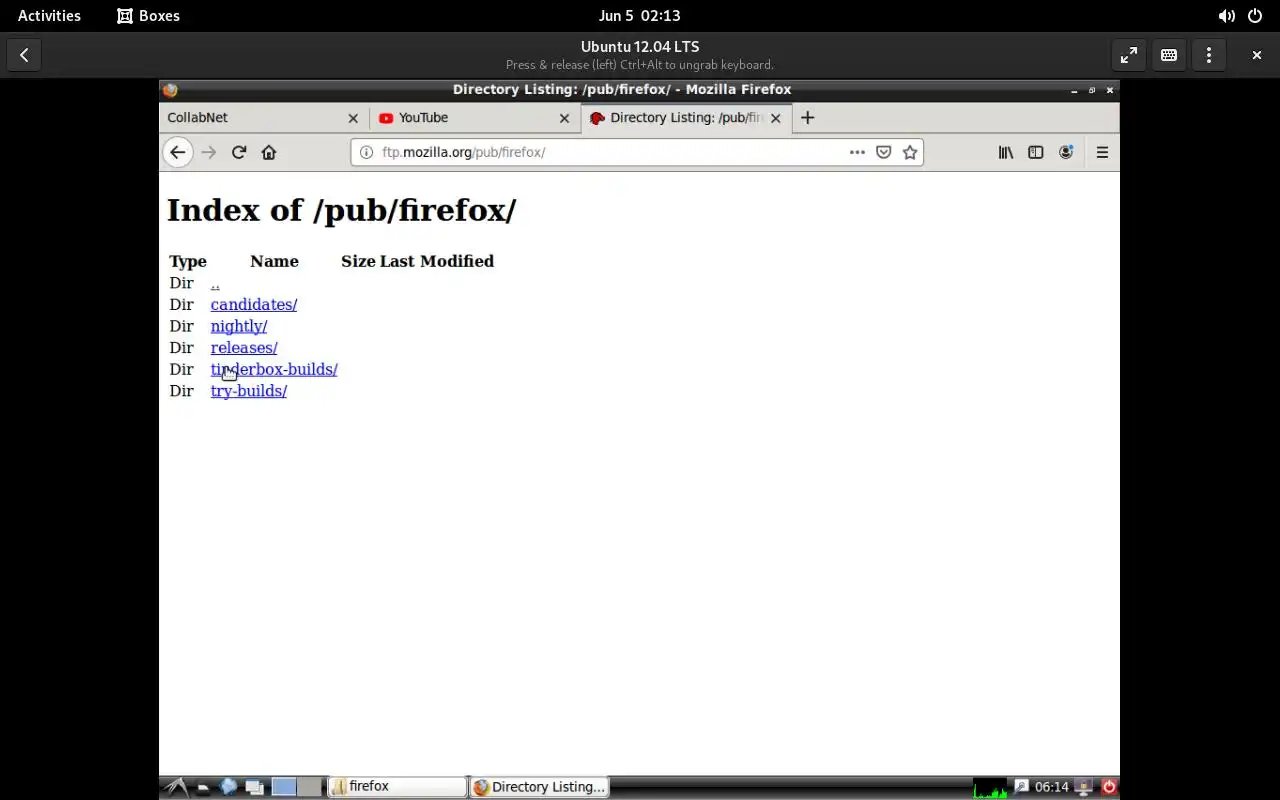Click the red guest logout power icon

click(x=1108, y=787)
